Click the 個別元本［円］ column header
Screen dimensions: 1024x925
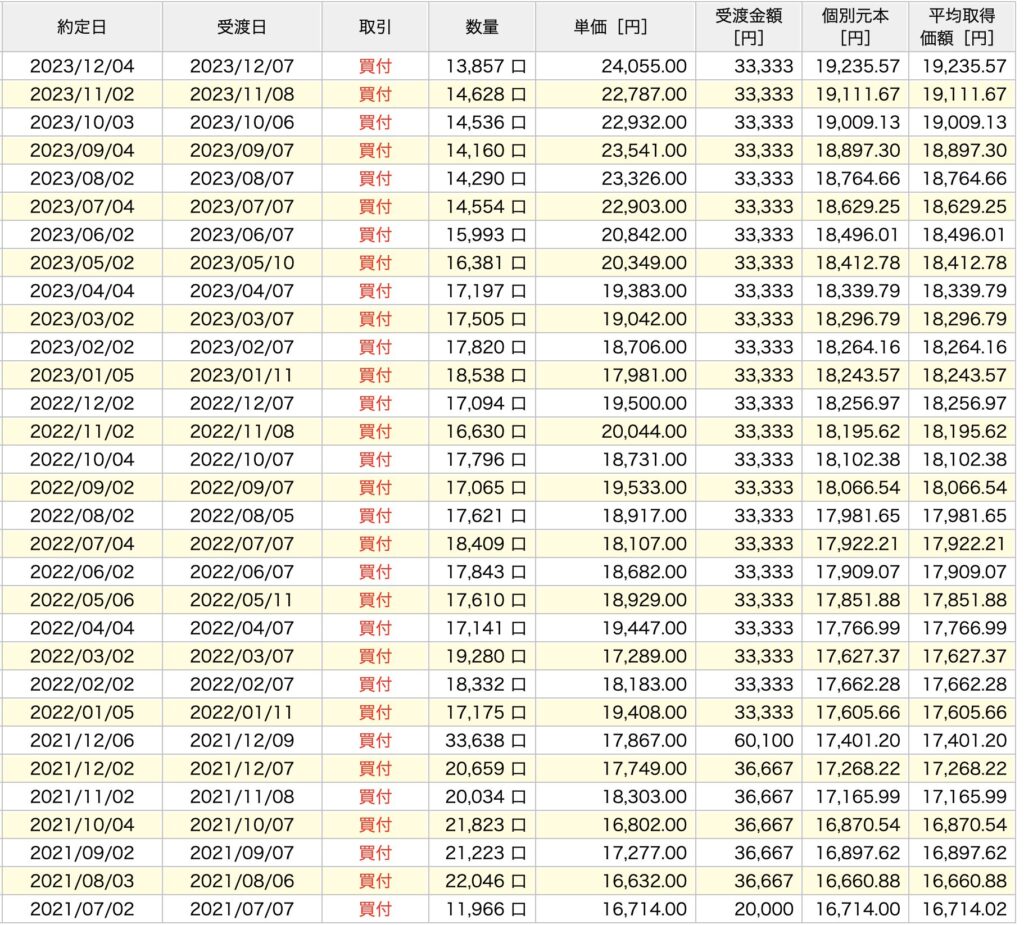pyautogui.click(x=855, y=27)
